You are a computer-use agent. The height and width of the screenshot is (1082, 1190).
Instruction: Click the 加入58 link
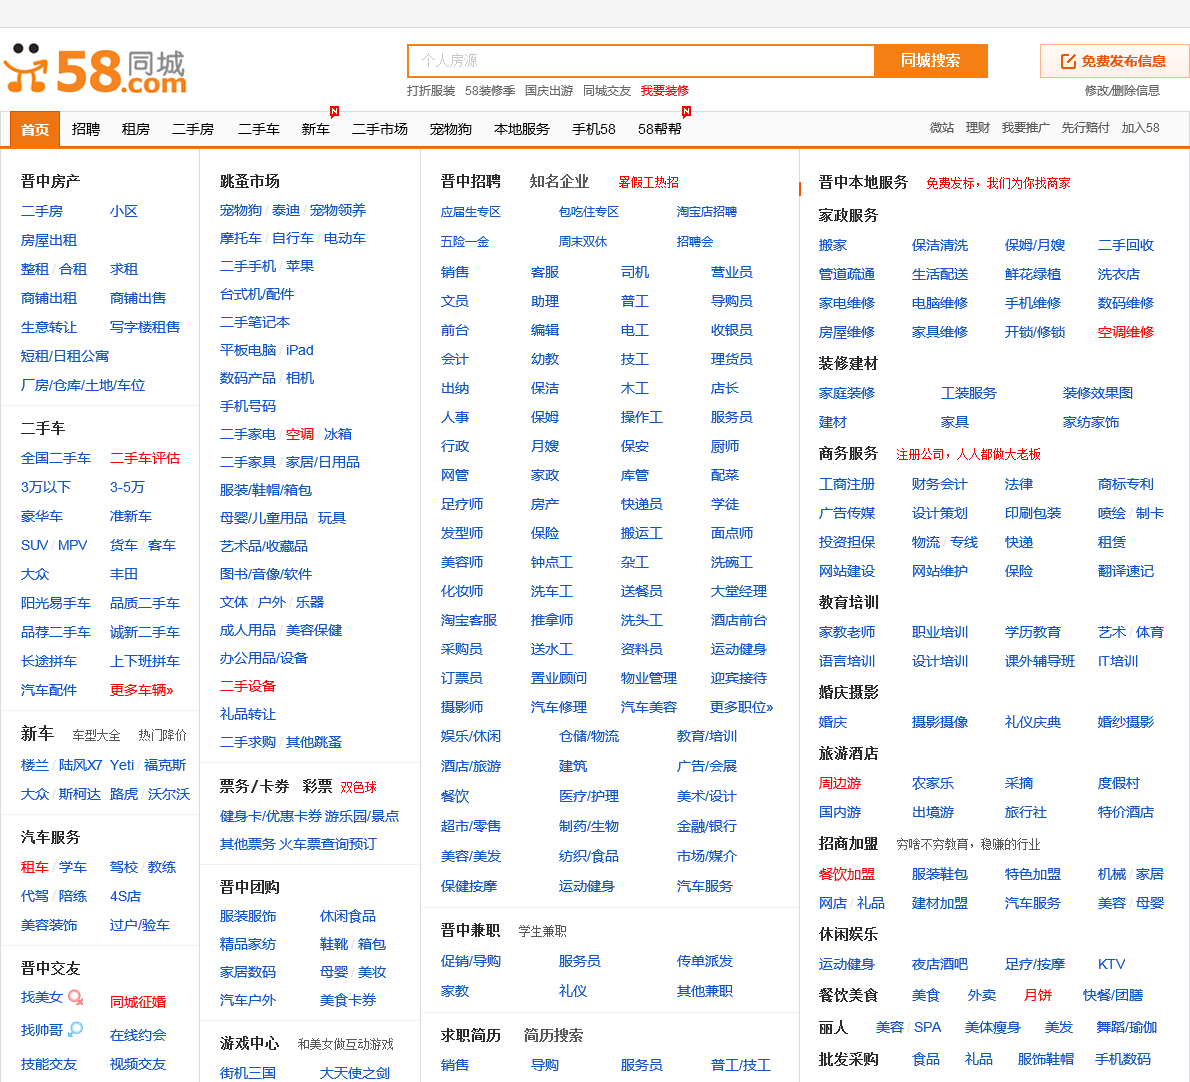[x=1141, y=127]
